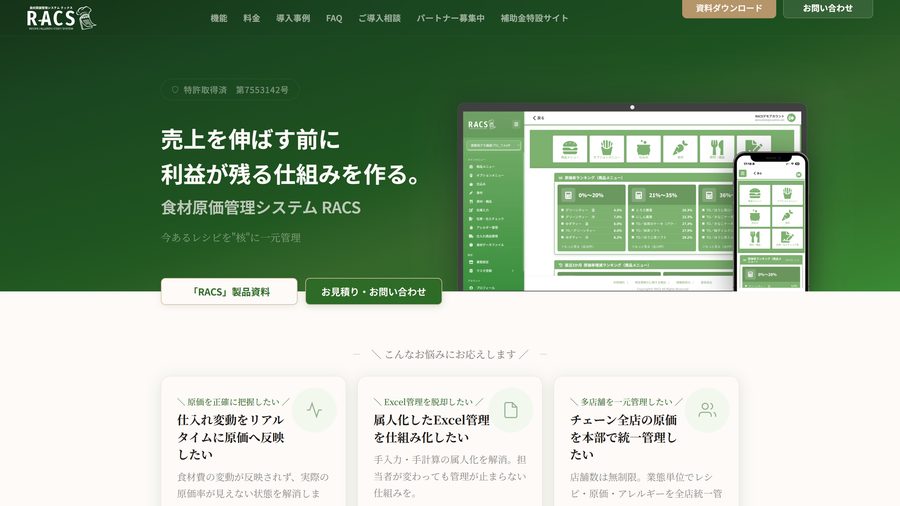
Task: Click the document icon on the Excel card
Action: [x=510, y=410]
